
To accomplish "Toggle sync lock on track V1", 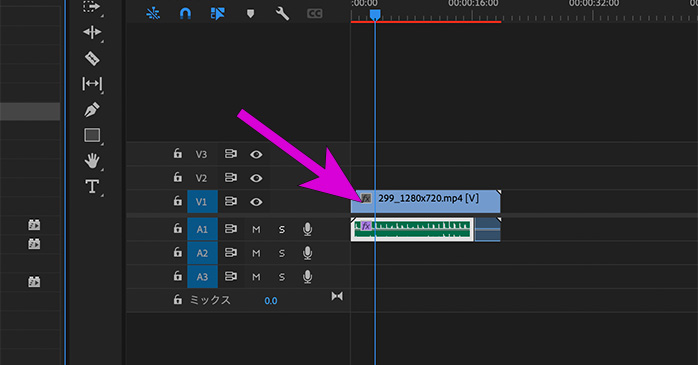I will 231,202.
